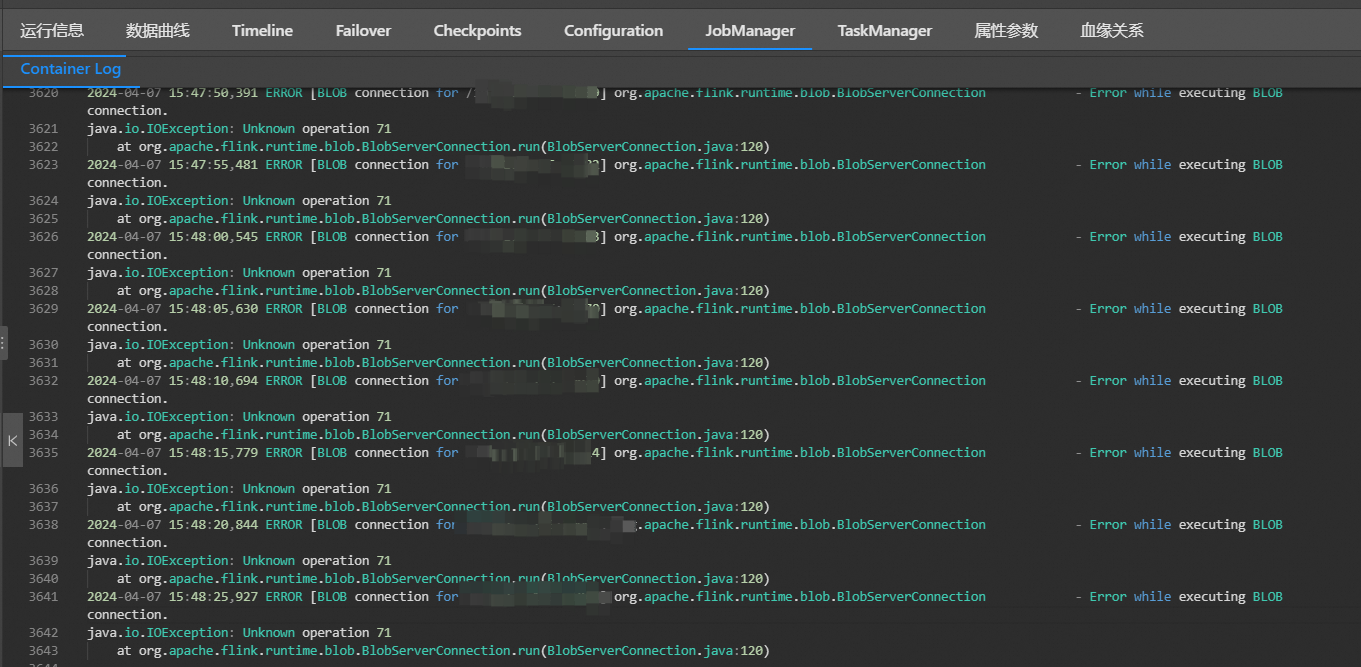Click line number 3632 in the log gutter

tap(43, 380)
